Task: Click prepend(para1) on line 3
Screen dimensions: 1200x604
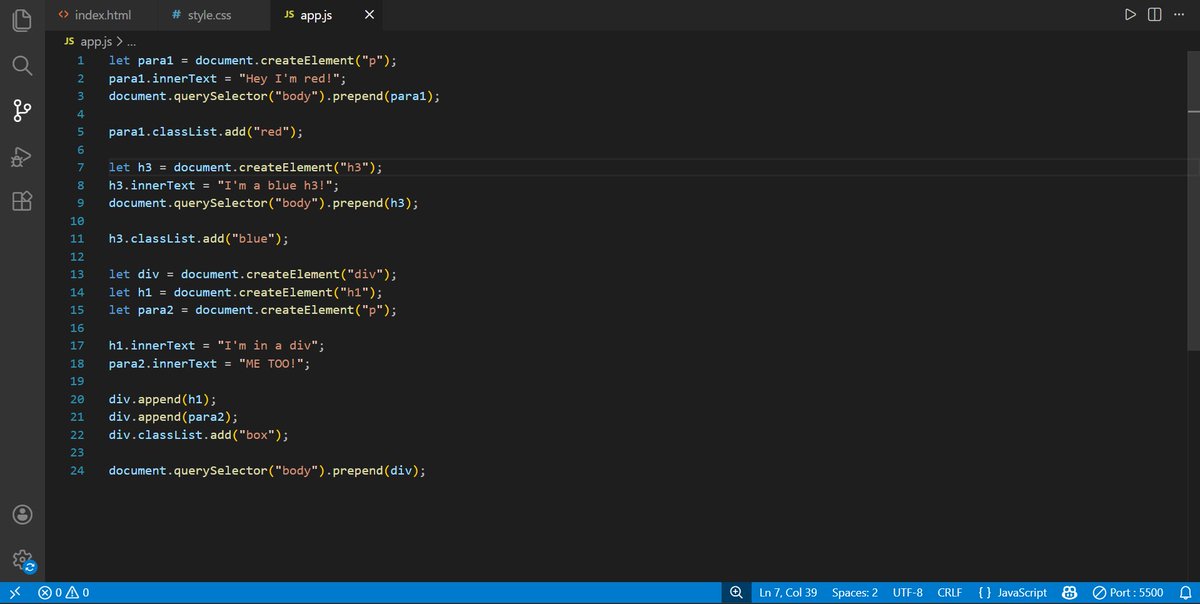Action: pos(381,96)
